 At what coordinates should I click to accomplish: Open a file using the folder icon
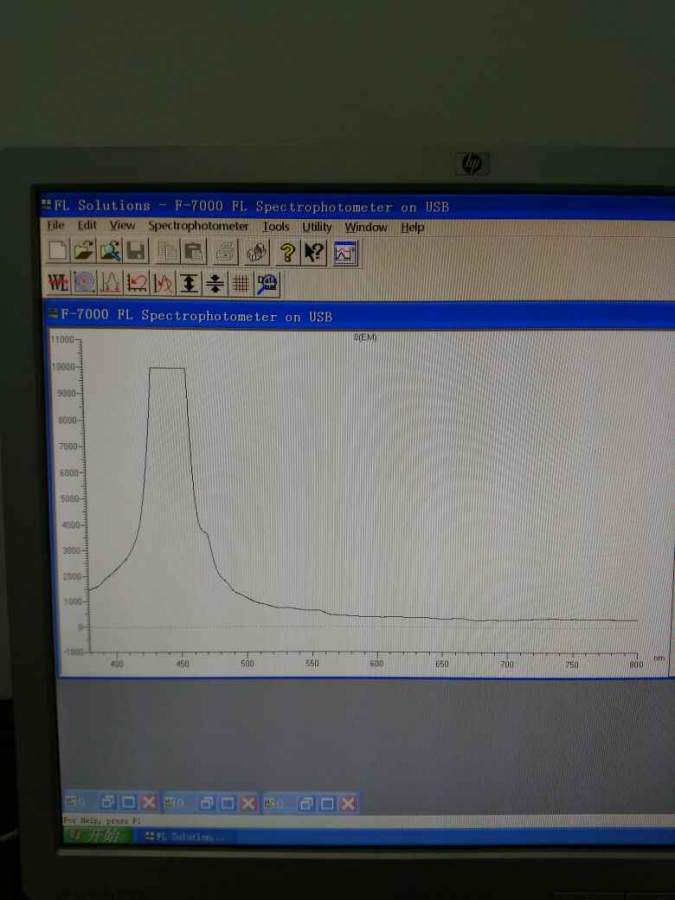pyautogui.click(x=84, y=251)
